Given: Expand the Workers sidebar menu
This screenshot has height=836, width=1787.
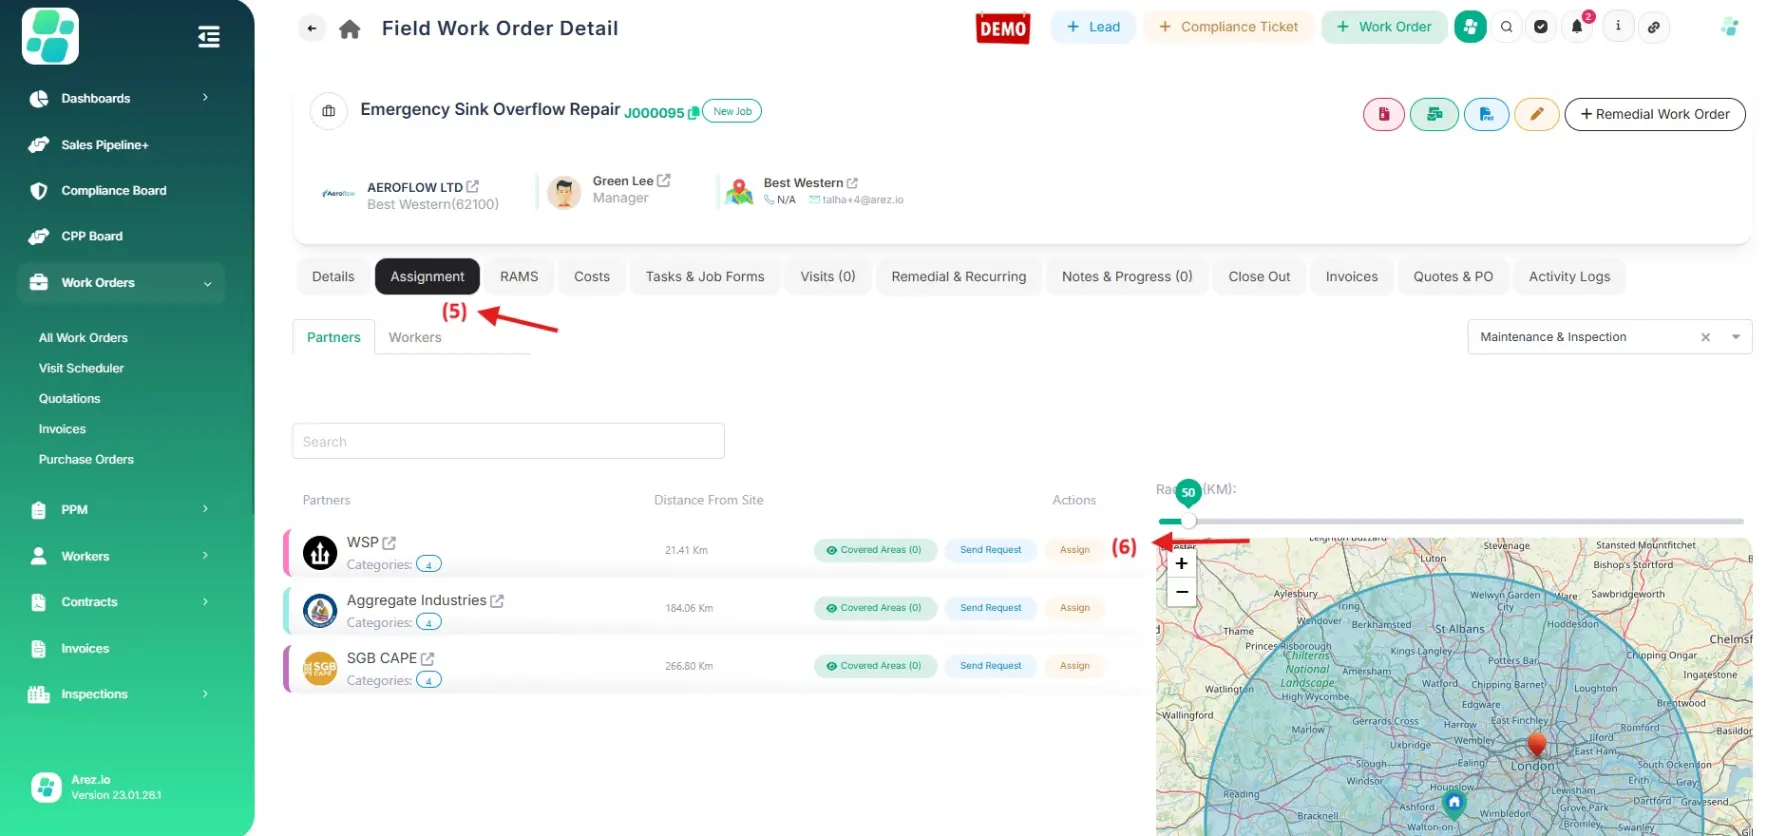Looking at the screenshot, I should tap(121, 556).
